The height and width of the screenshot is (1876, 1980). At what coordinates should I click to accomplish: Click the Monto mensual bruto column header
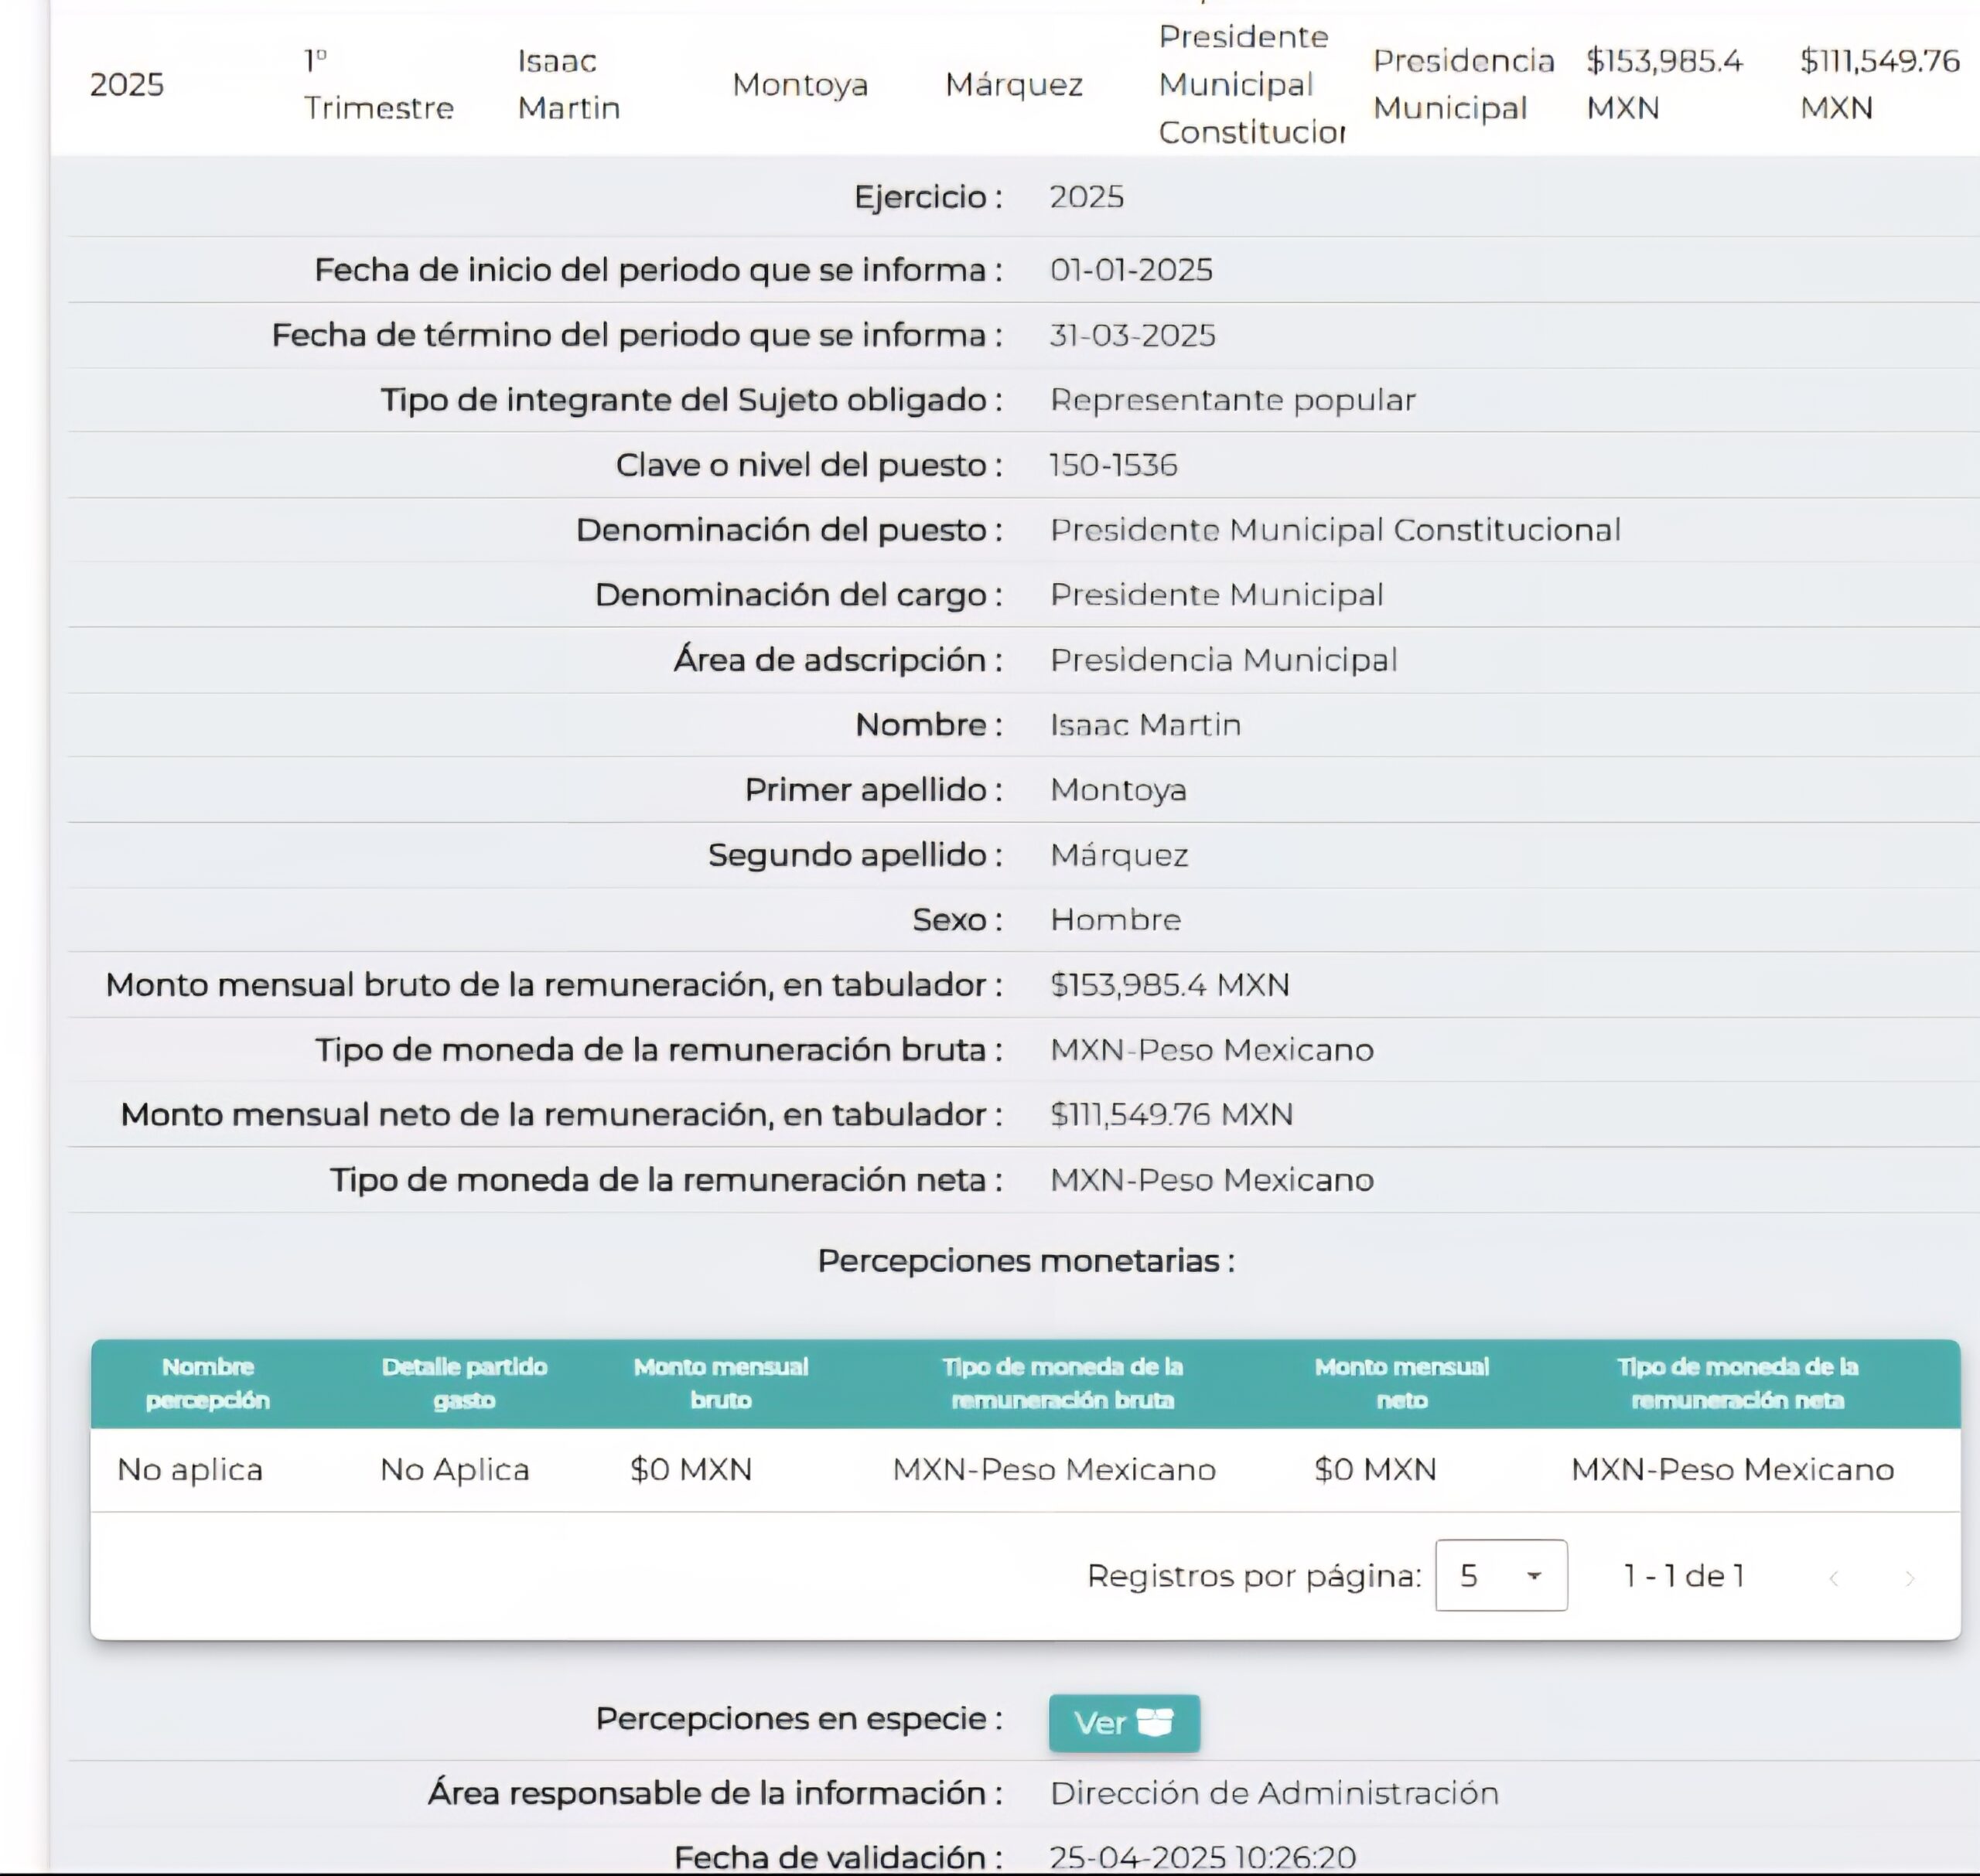(720, 1383)
